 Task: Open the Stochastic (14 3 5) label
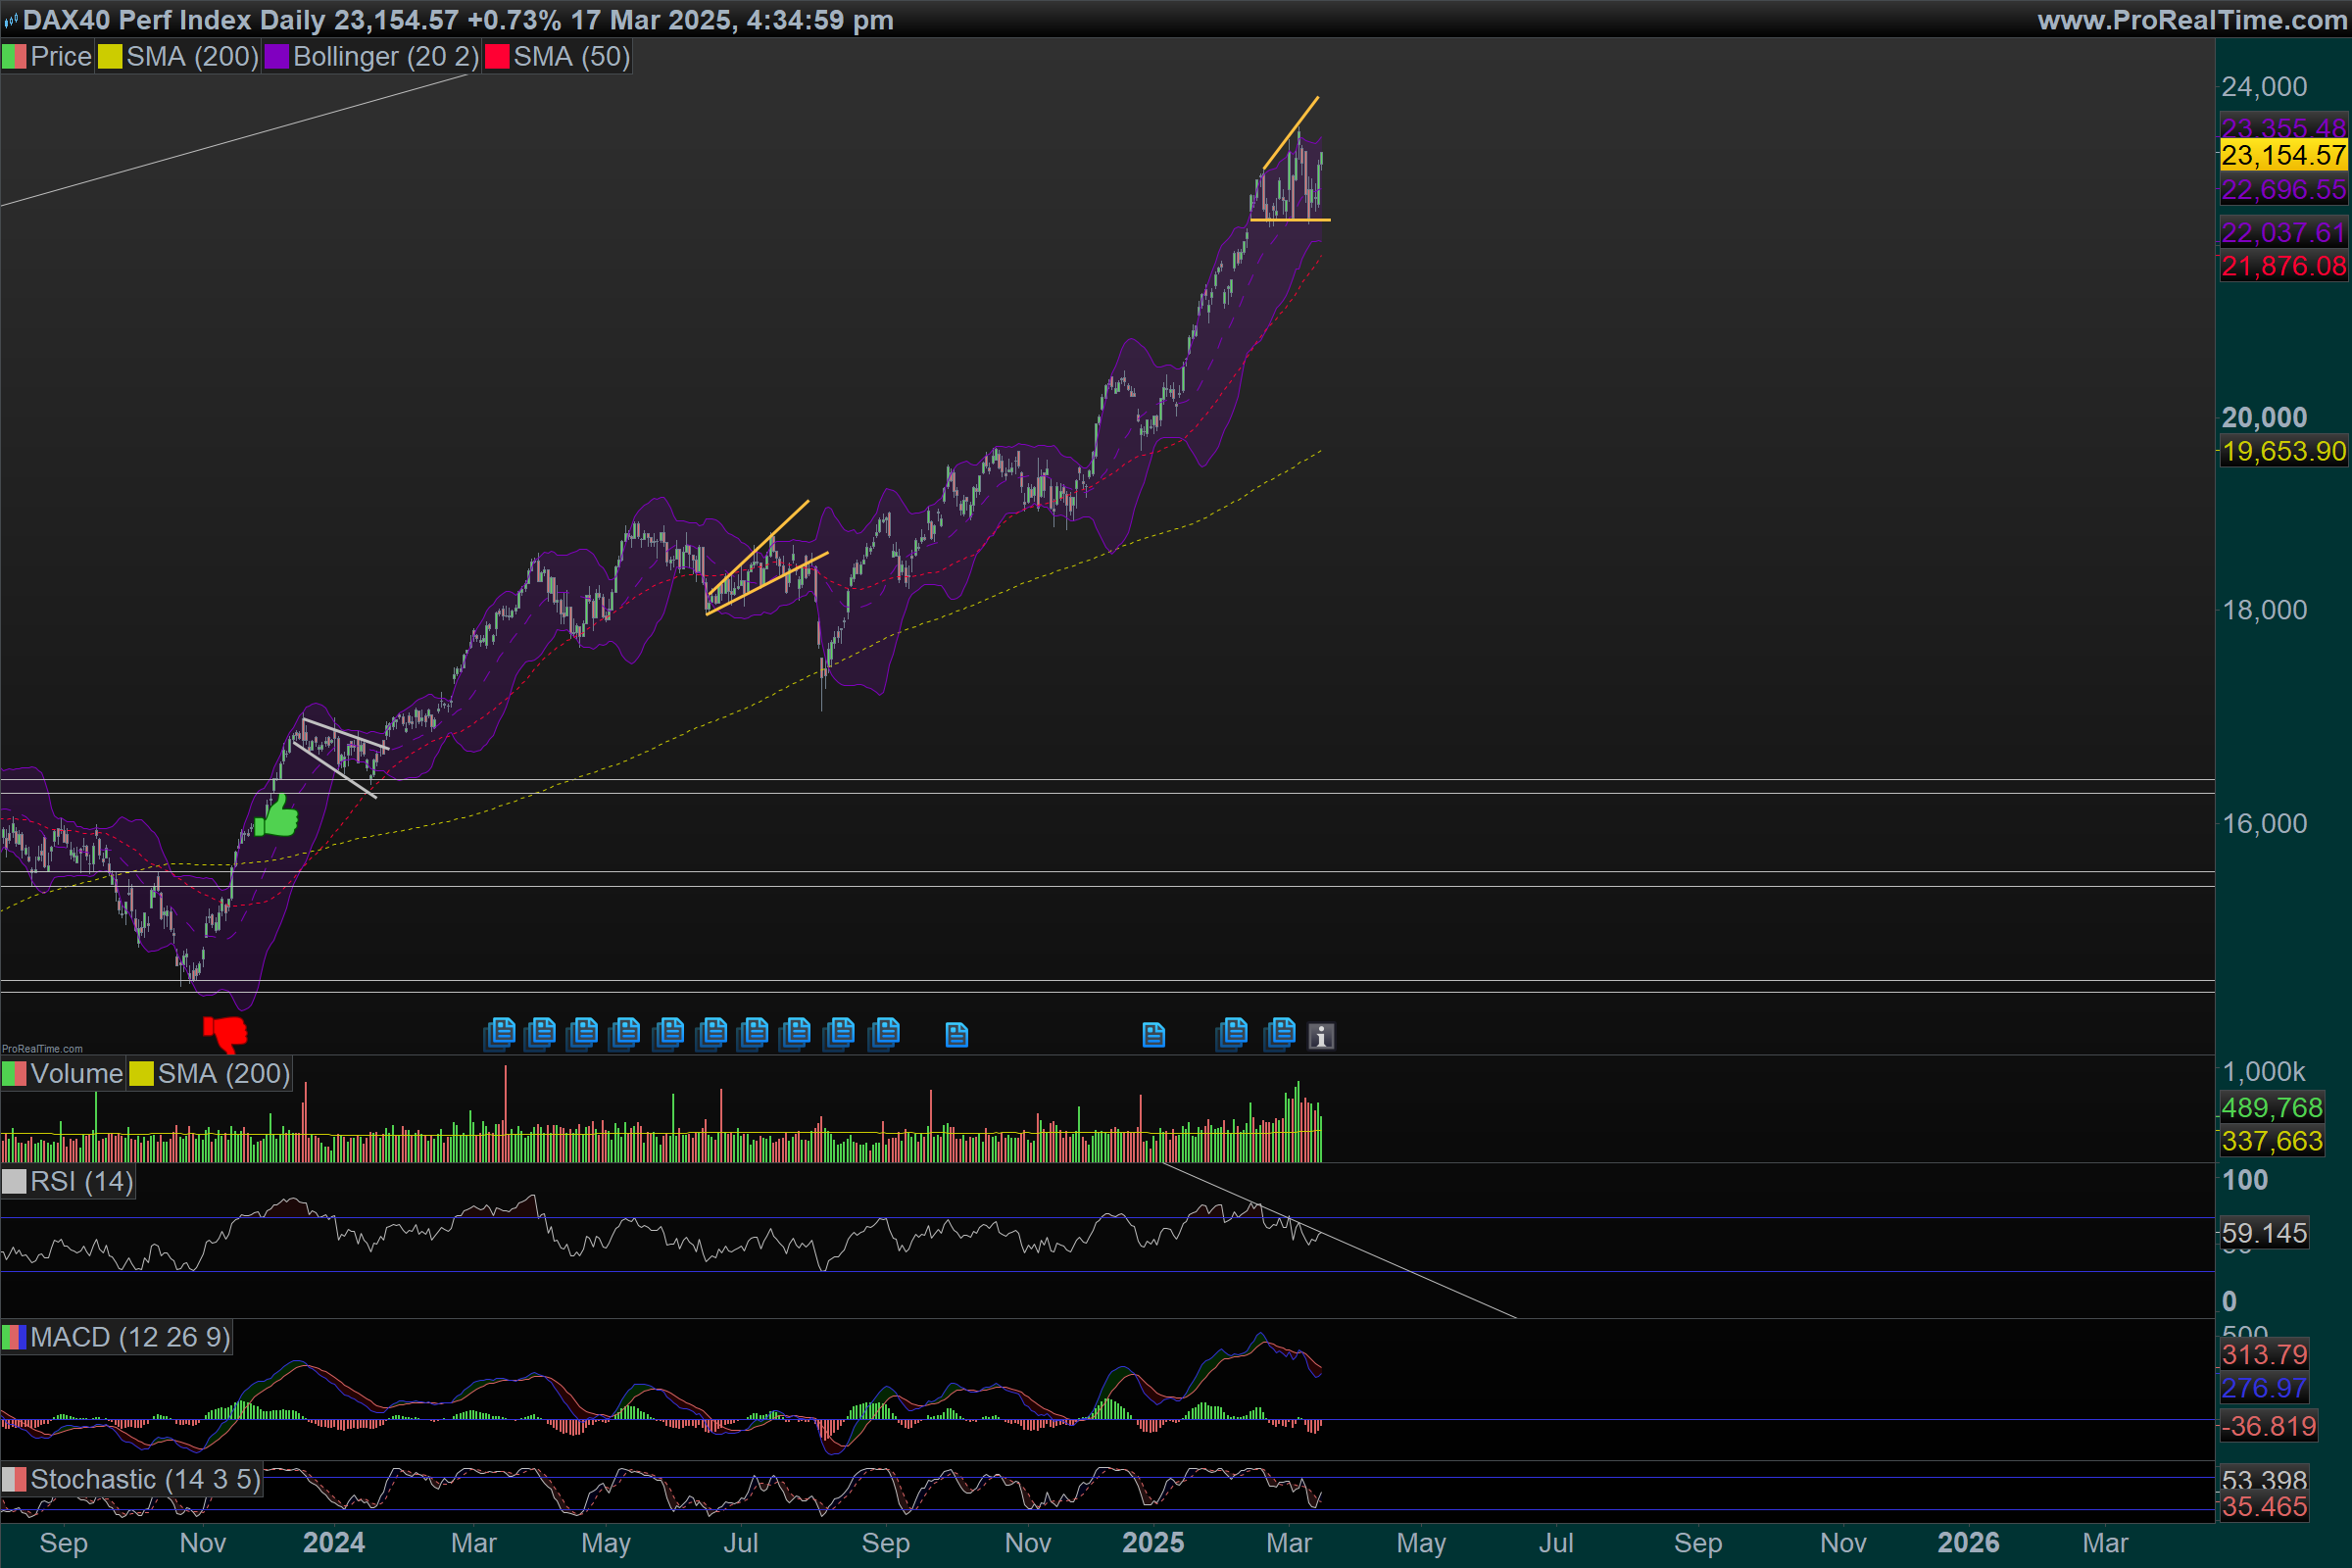(145, 1479)
